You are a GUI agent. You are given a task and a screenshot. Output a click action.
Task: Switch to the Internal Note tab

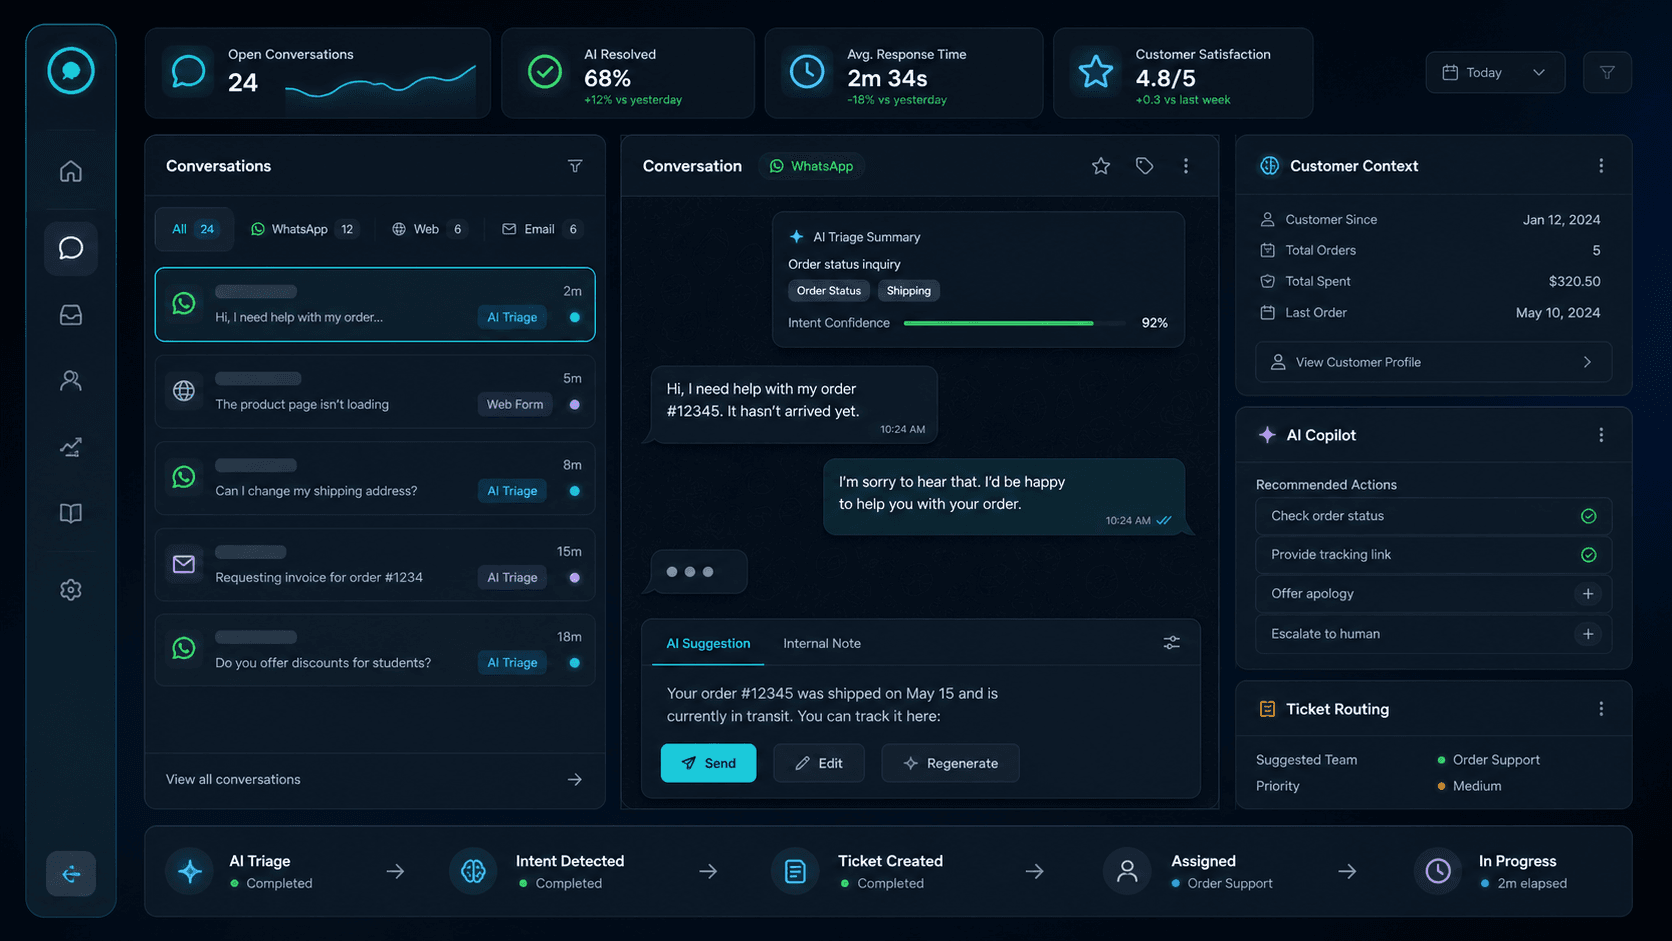click(x=822, y=643)
